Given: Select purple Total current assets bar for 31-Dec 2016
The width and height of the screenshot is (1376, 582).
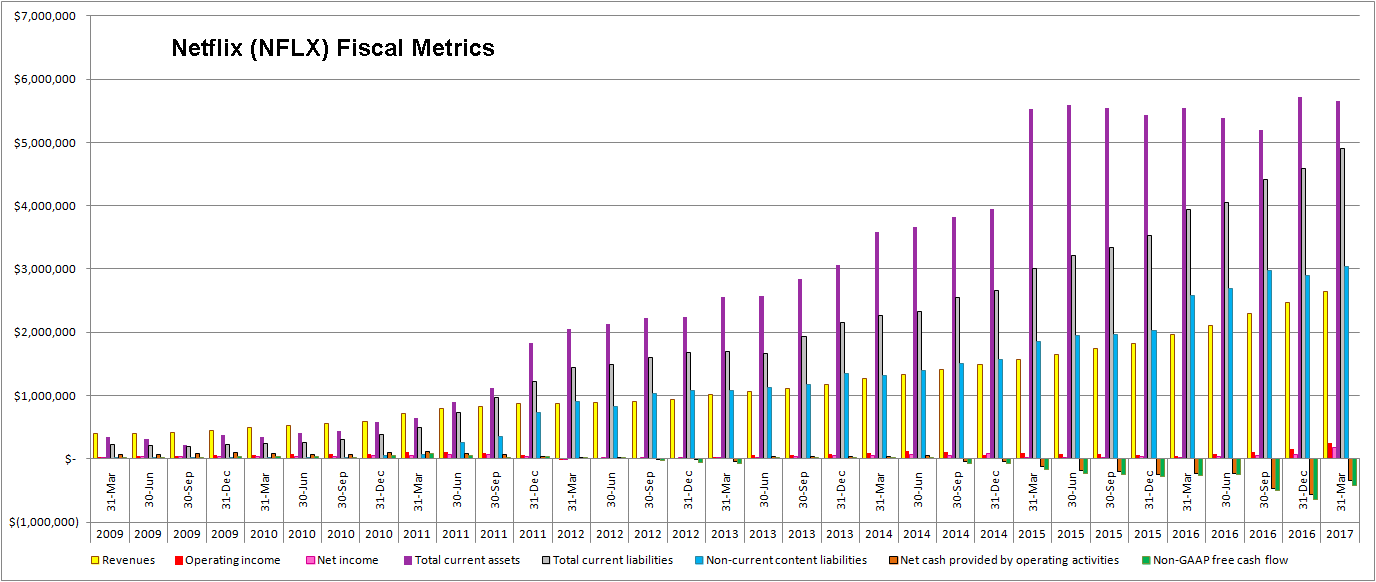Looking at the screenshot, I should [x=1299, y=278].
